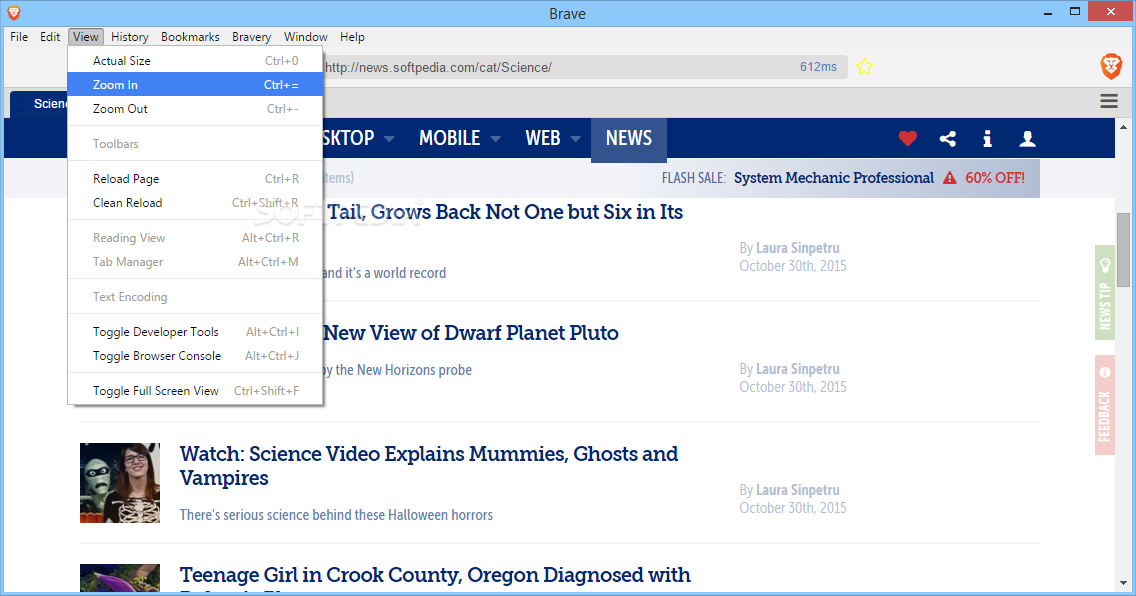Click Laura Sinpetru author on Vampires article

798,490
